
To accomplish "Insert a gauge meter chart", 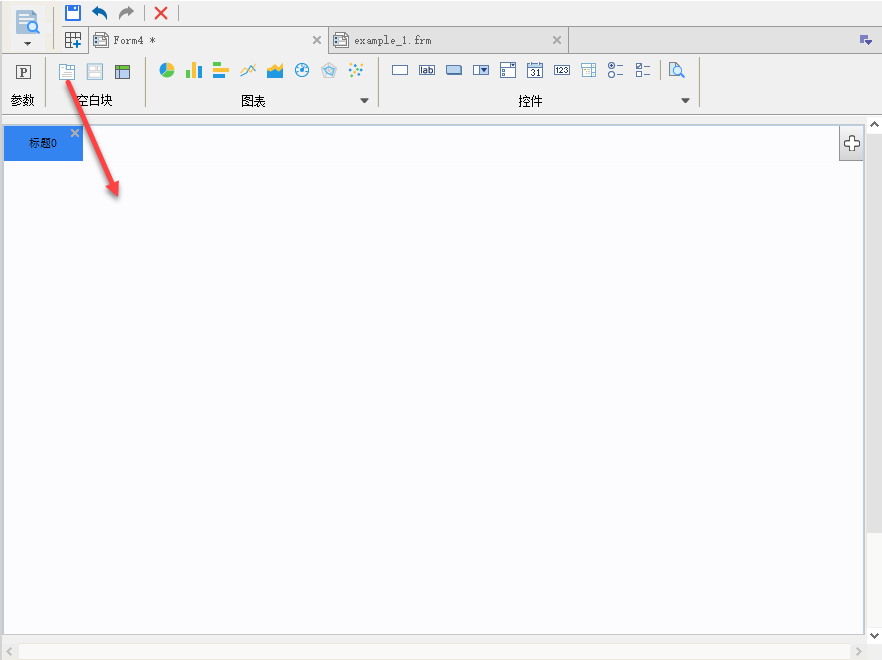I will pos(302,70).
